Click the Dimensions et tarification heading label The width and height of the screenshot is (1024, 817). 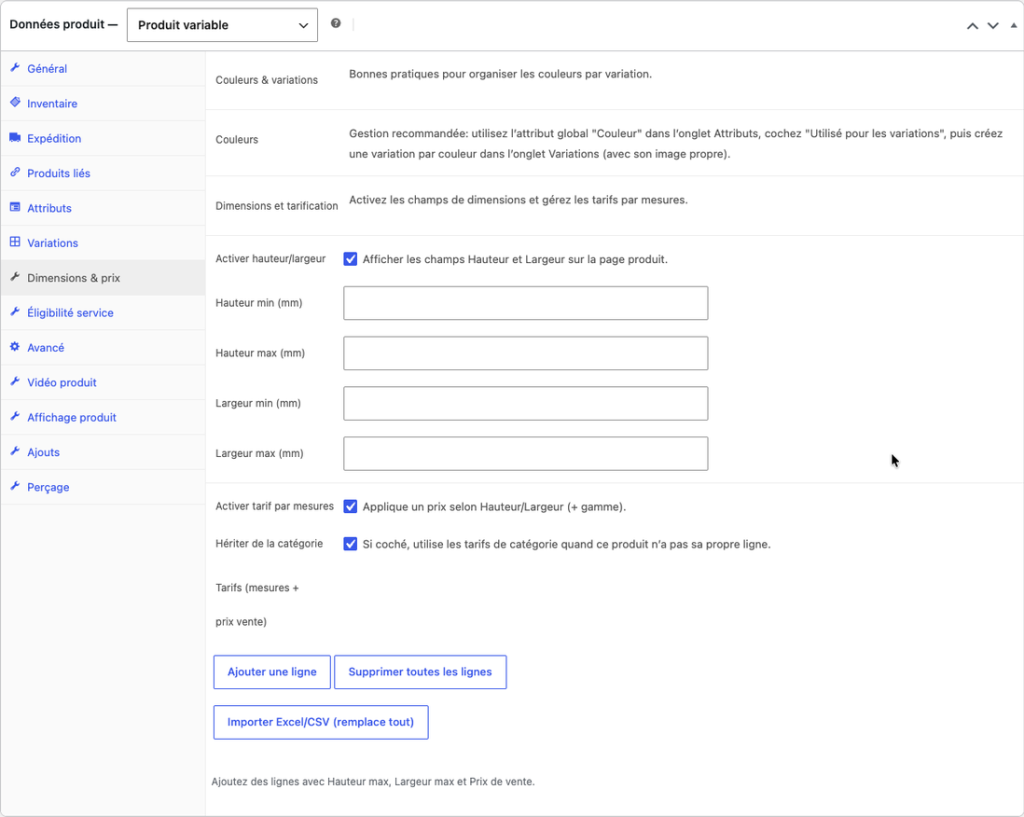point(277,206)
